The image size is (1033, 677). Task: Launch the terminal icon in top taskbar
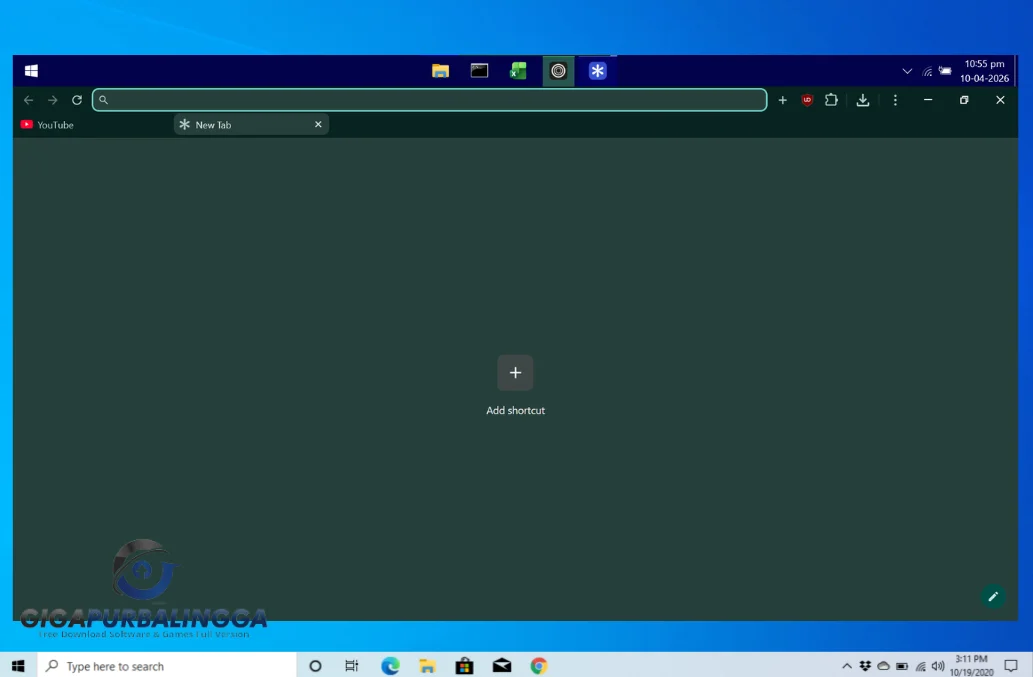(479, 70)
